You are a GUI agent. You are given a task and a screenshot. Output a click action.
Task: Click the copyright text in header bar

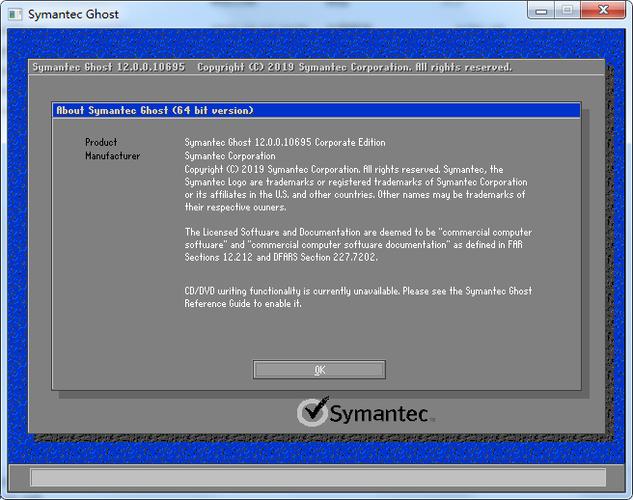(355, 67)
